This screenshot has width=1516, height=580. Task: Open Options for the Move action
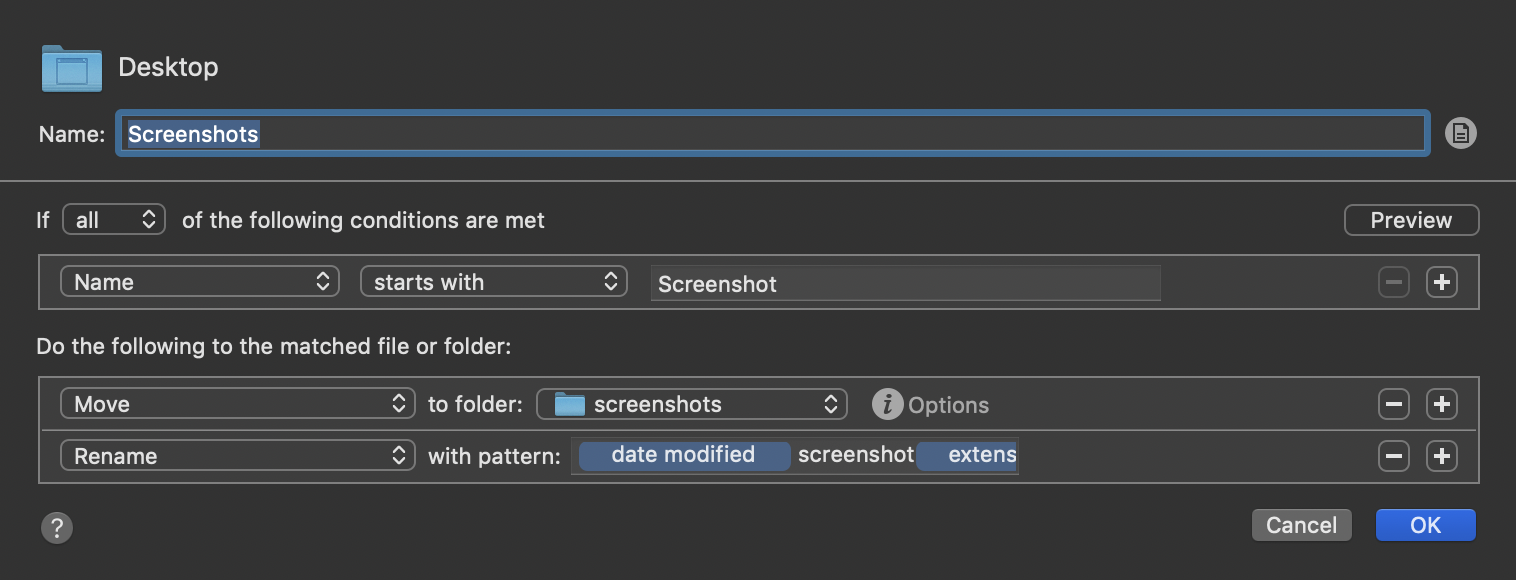(x=948, y=405)
